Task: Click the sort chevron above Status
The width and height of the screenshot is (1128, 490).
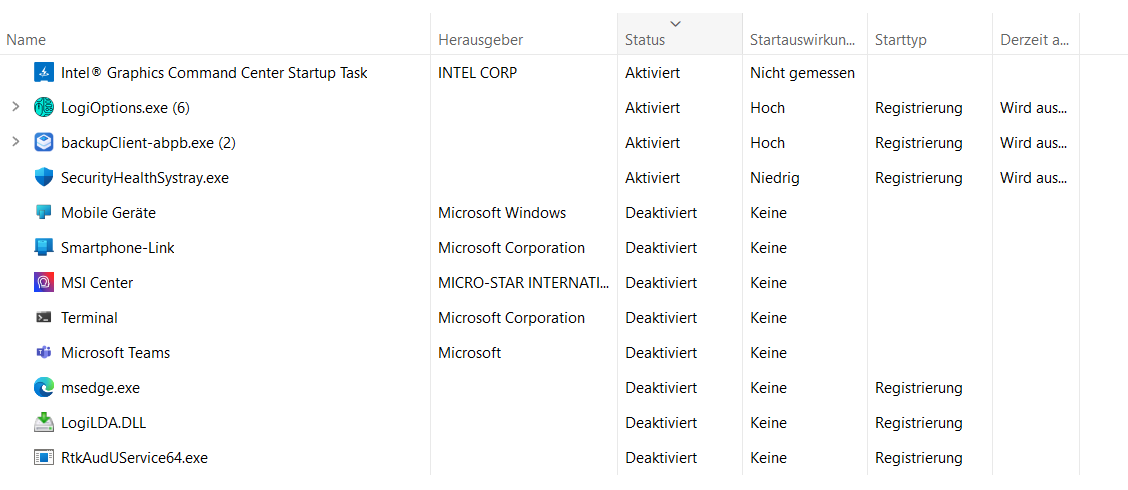Action: 676,23
